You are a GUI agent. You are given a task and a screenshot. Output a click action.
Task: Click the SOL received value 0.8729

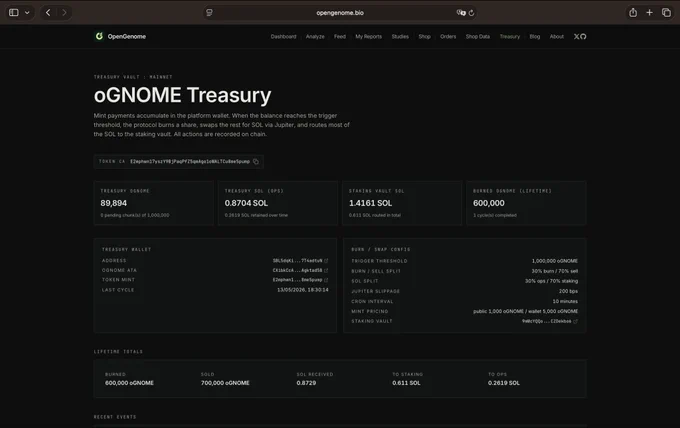tap(306, 383)
